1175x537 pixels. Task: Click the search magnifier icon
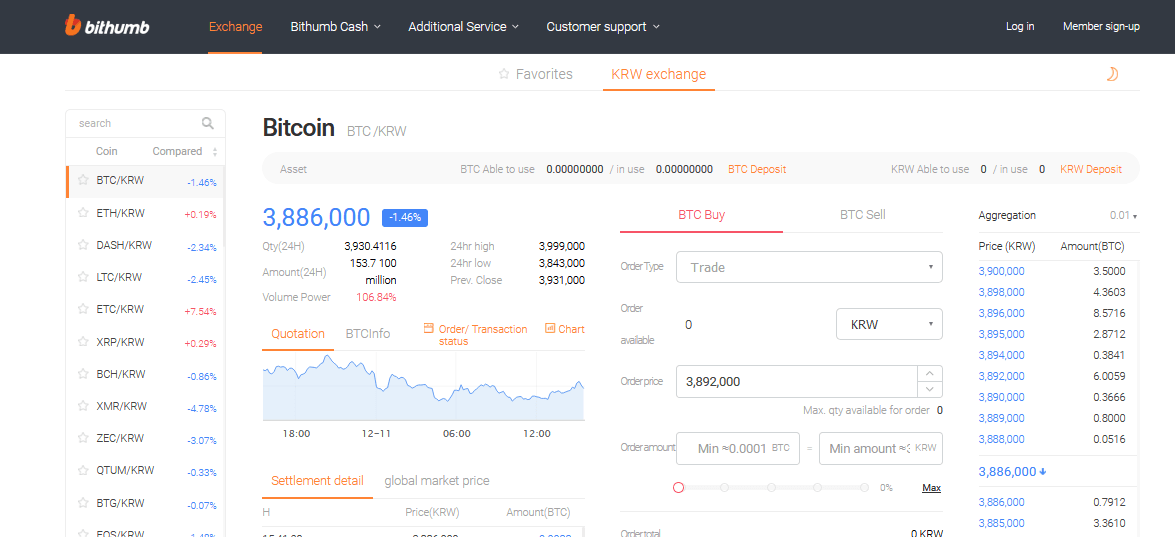(208, 123)
